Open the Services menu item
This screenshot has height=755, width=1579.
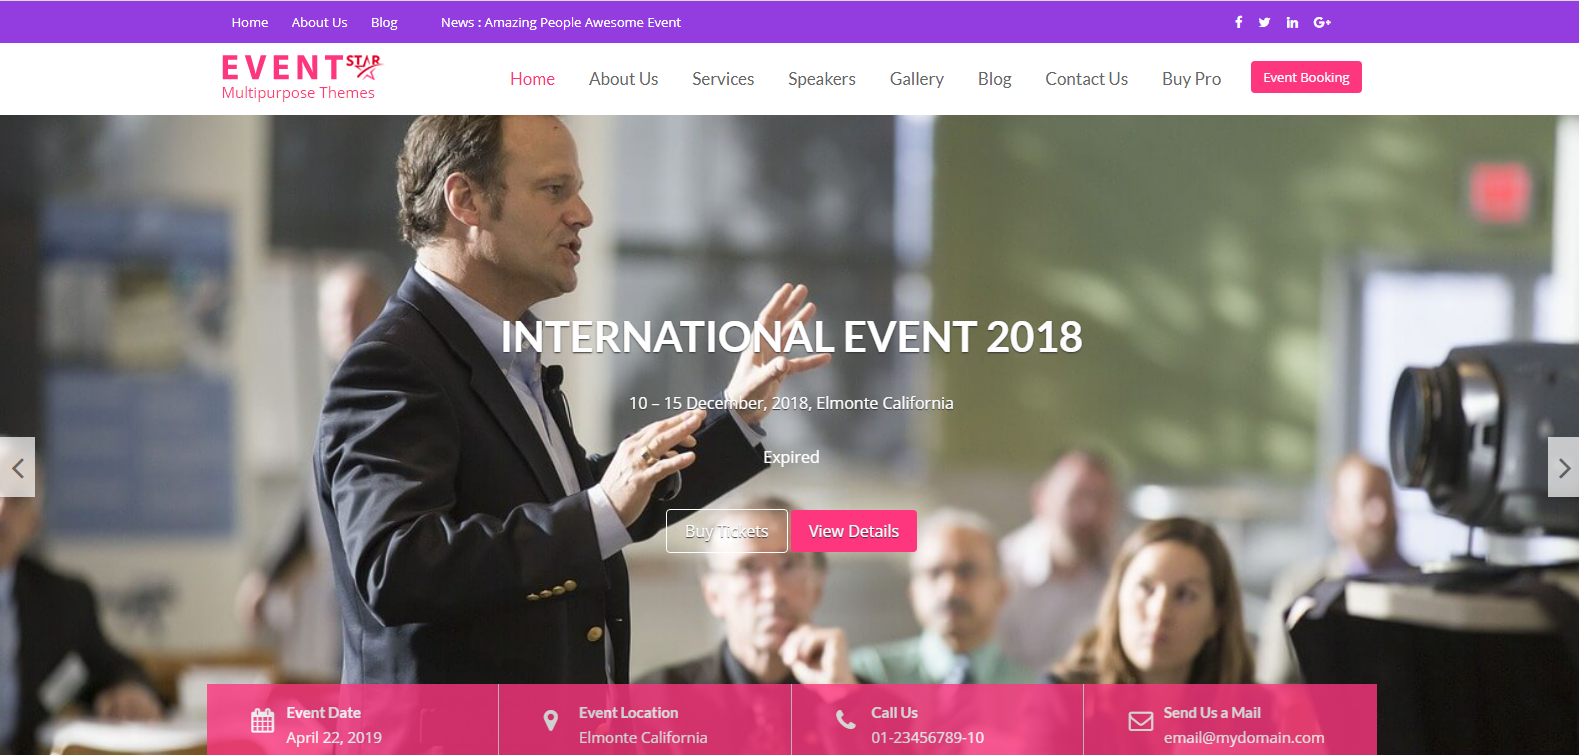(723, 79)
